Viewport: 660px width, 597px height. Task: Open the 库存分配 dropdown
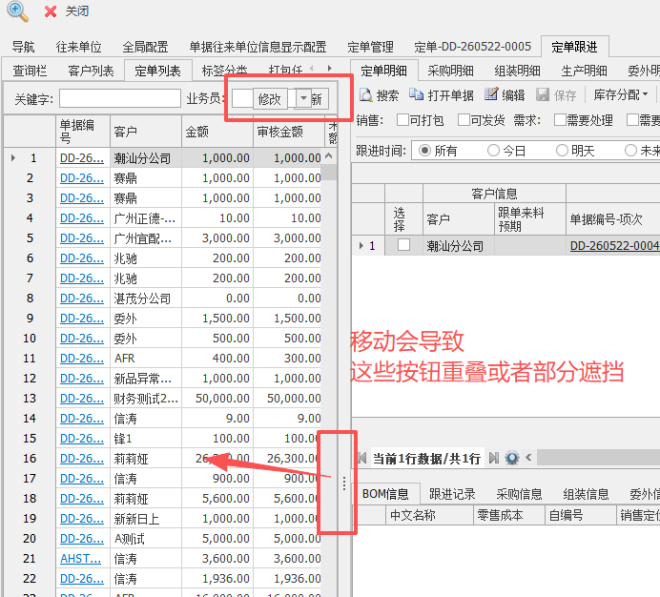click(x=620, y=95)
